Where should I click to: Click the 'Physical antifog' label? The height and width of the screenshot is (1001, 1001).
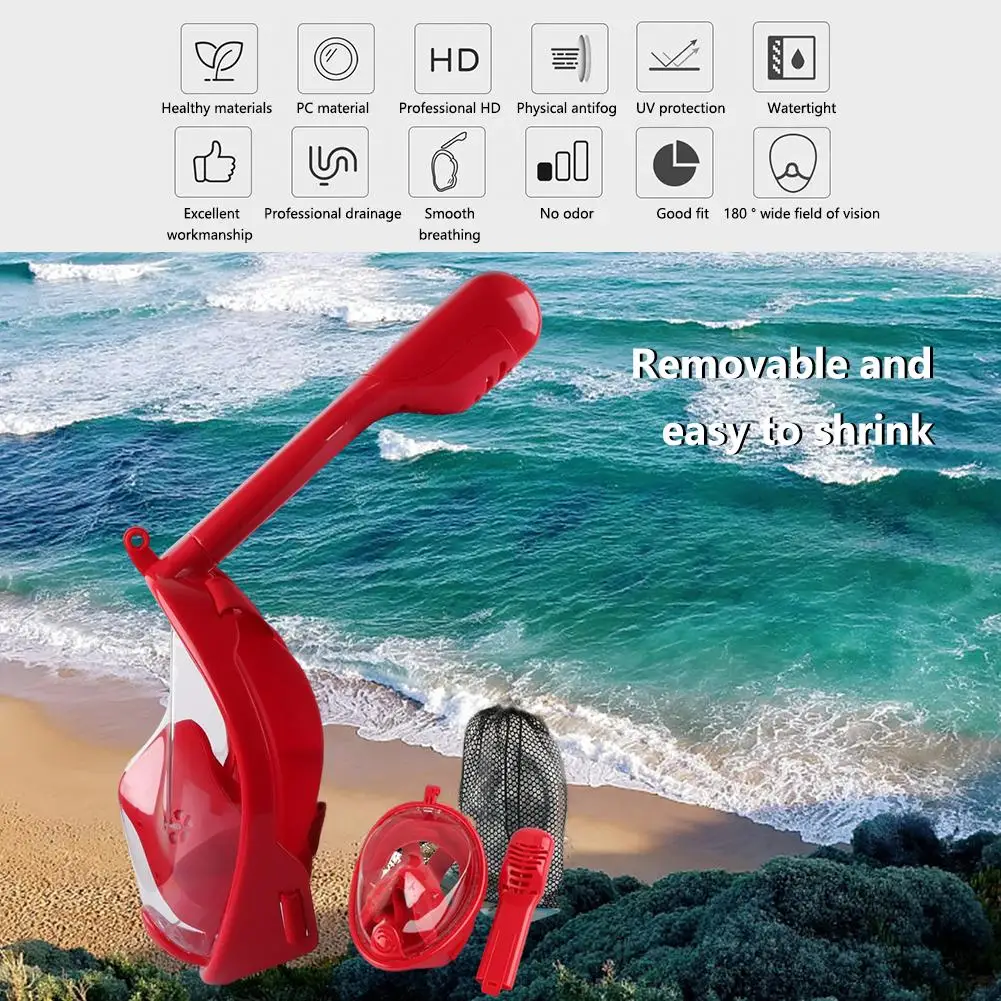566,108
